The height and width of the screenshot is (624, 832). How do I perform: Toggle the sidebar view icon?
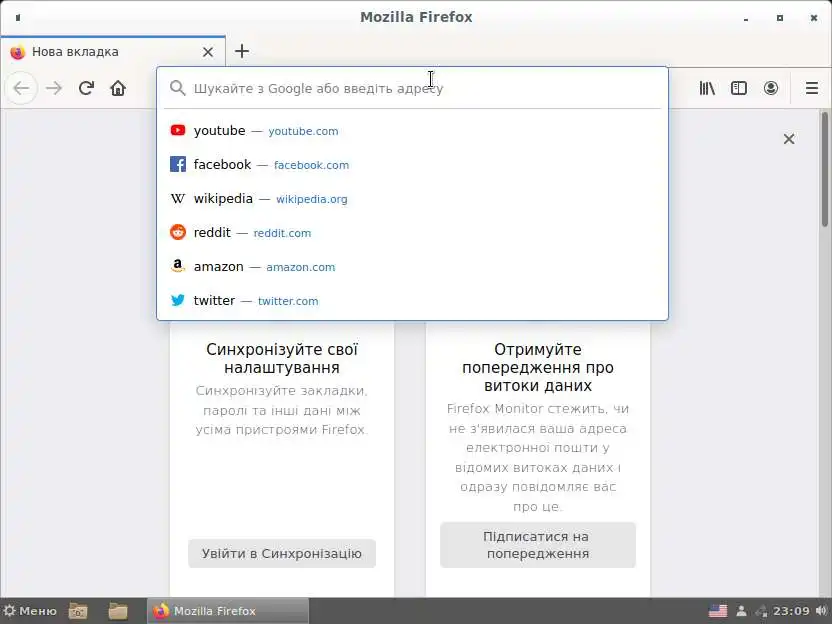pos(739,88)
